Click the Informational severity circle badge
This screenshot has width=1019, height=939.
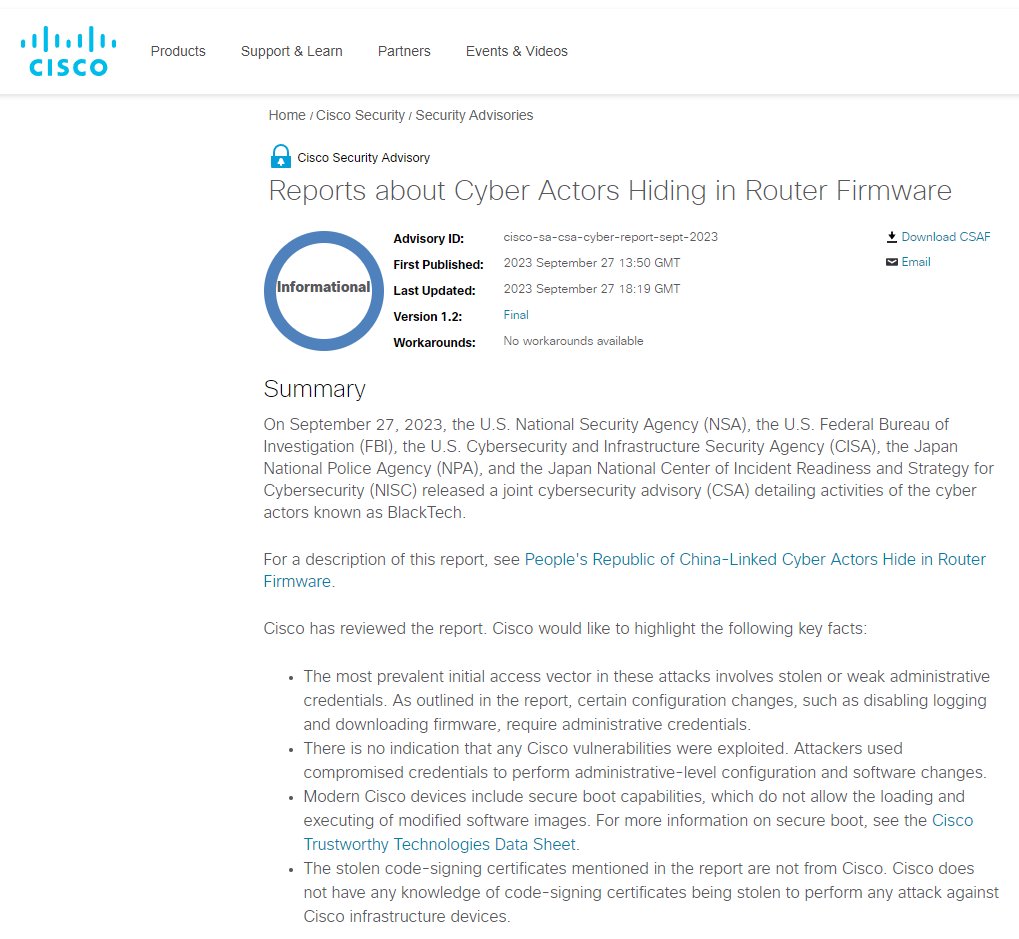coord(324,290)
